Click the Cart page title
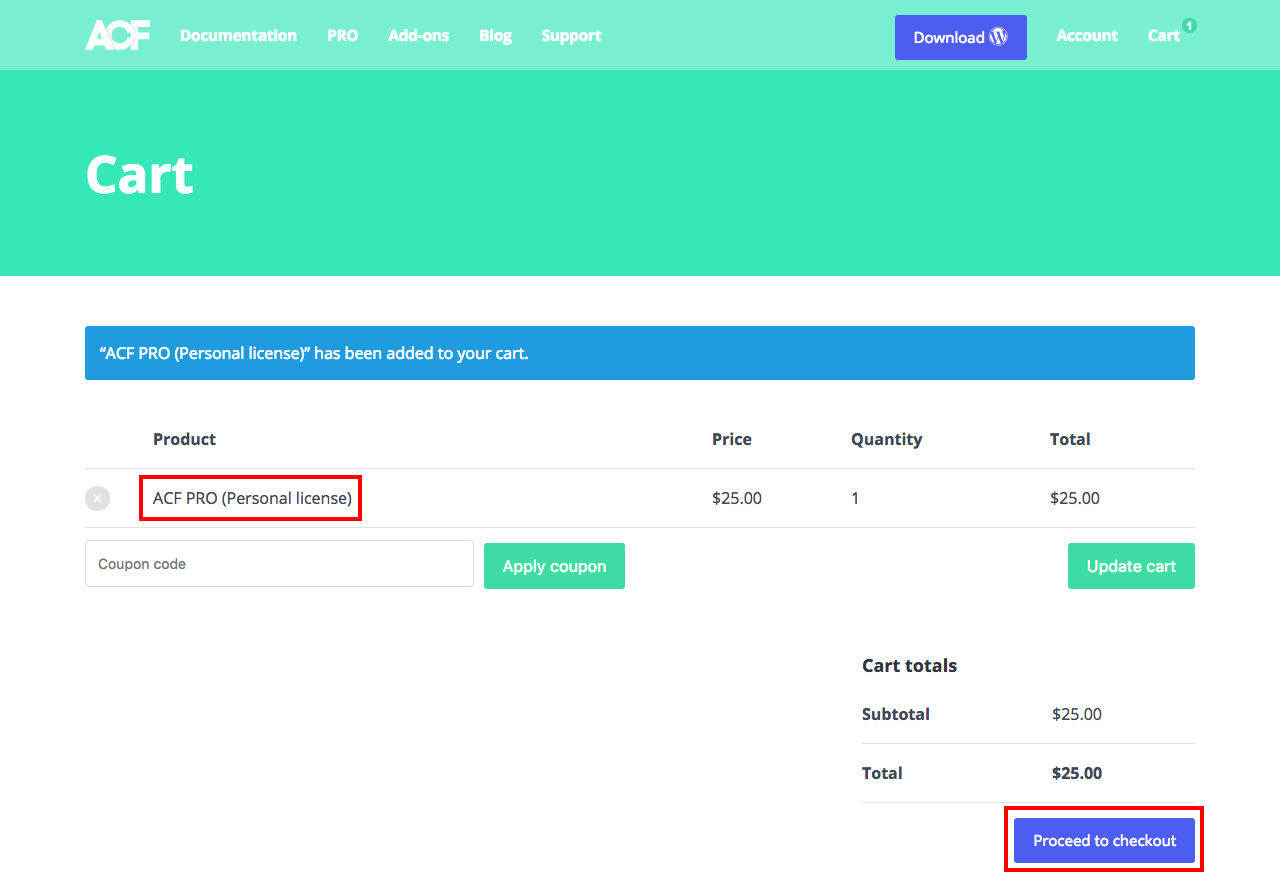Image resolution: width=1280 pixels, height=881 pixels. (x=140, y=174)
